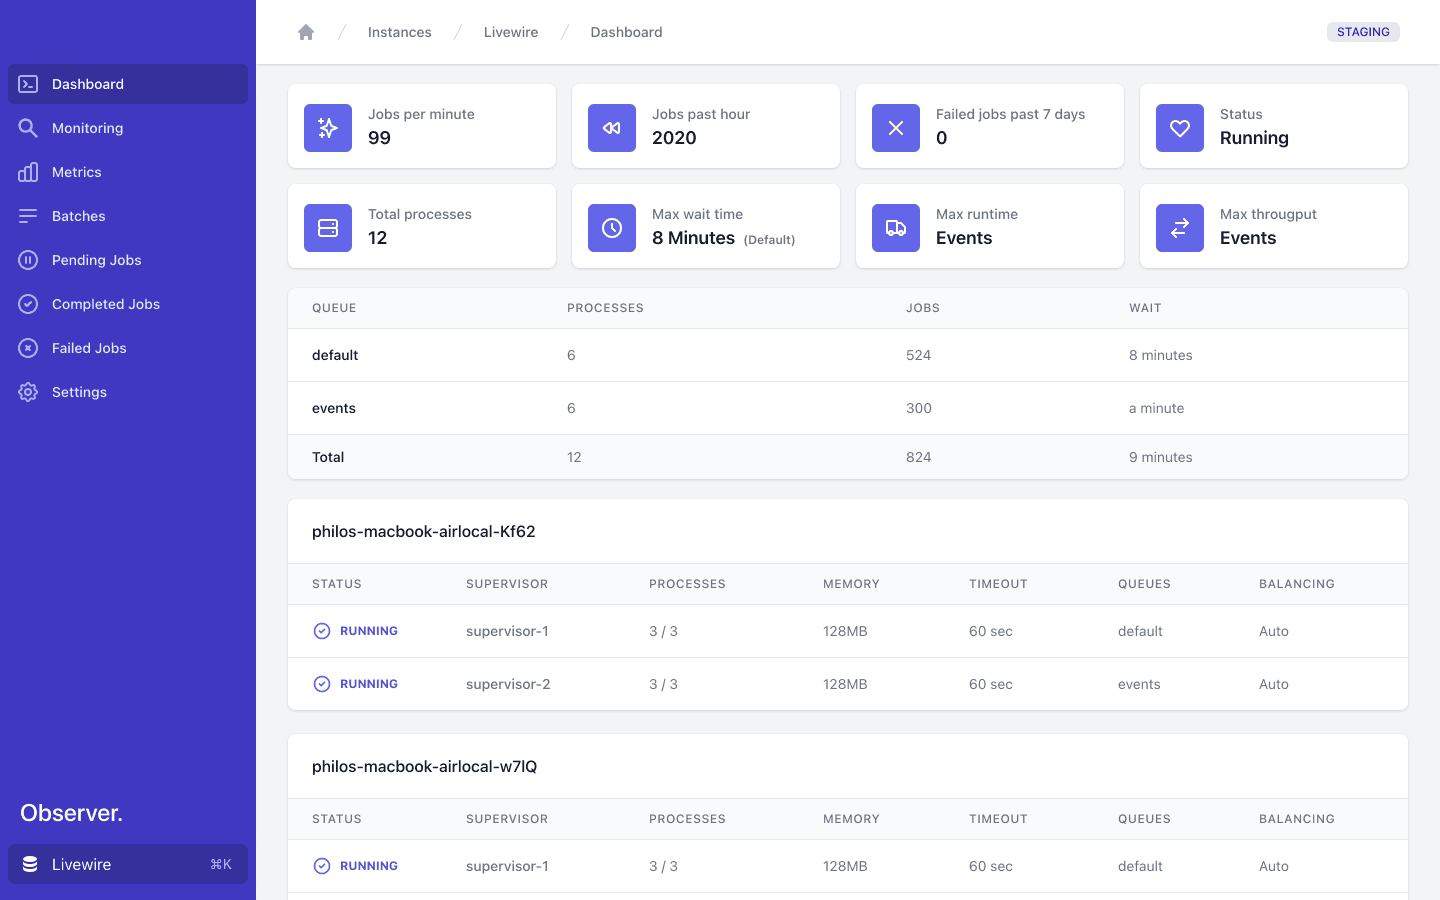Image resolution: width=1440 pixels, height=900 pixels.
Task: Click the Max runtime truck icon
Action: 896,228
